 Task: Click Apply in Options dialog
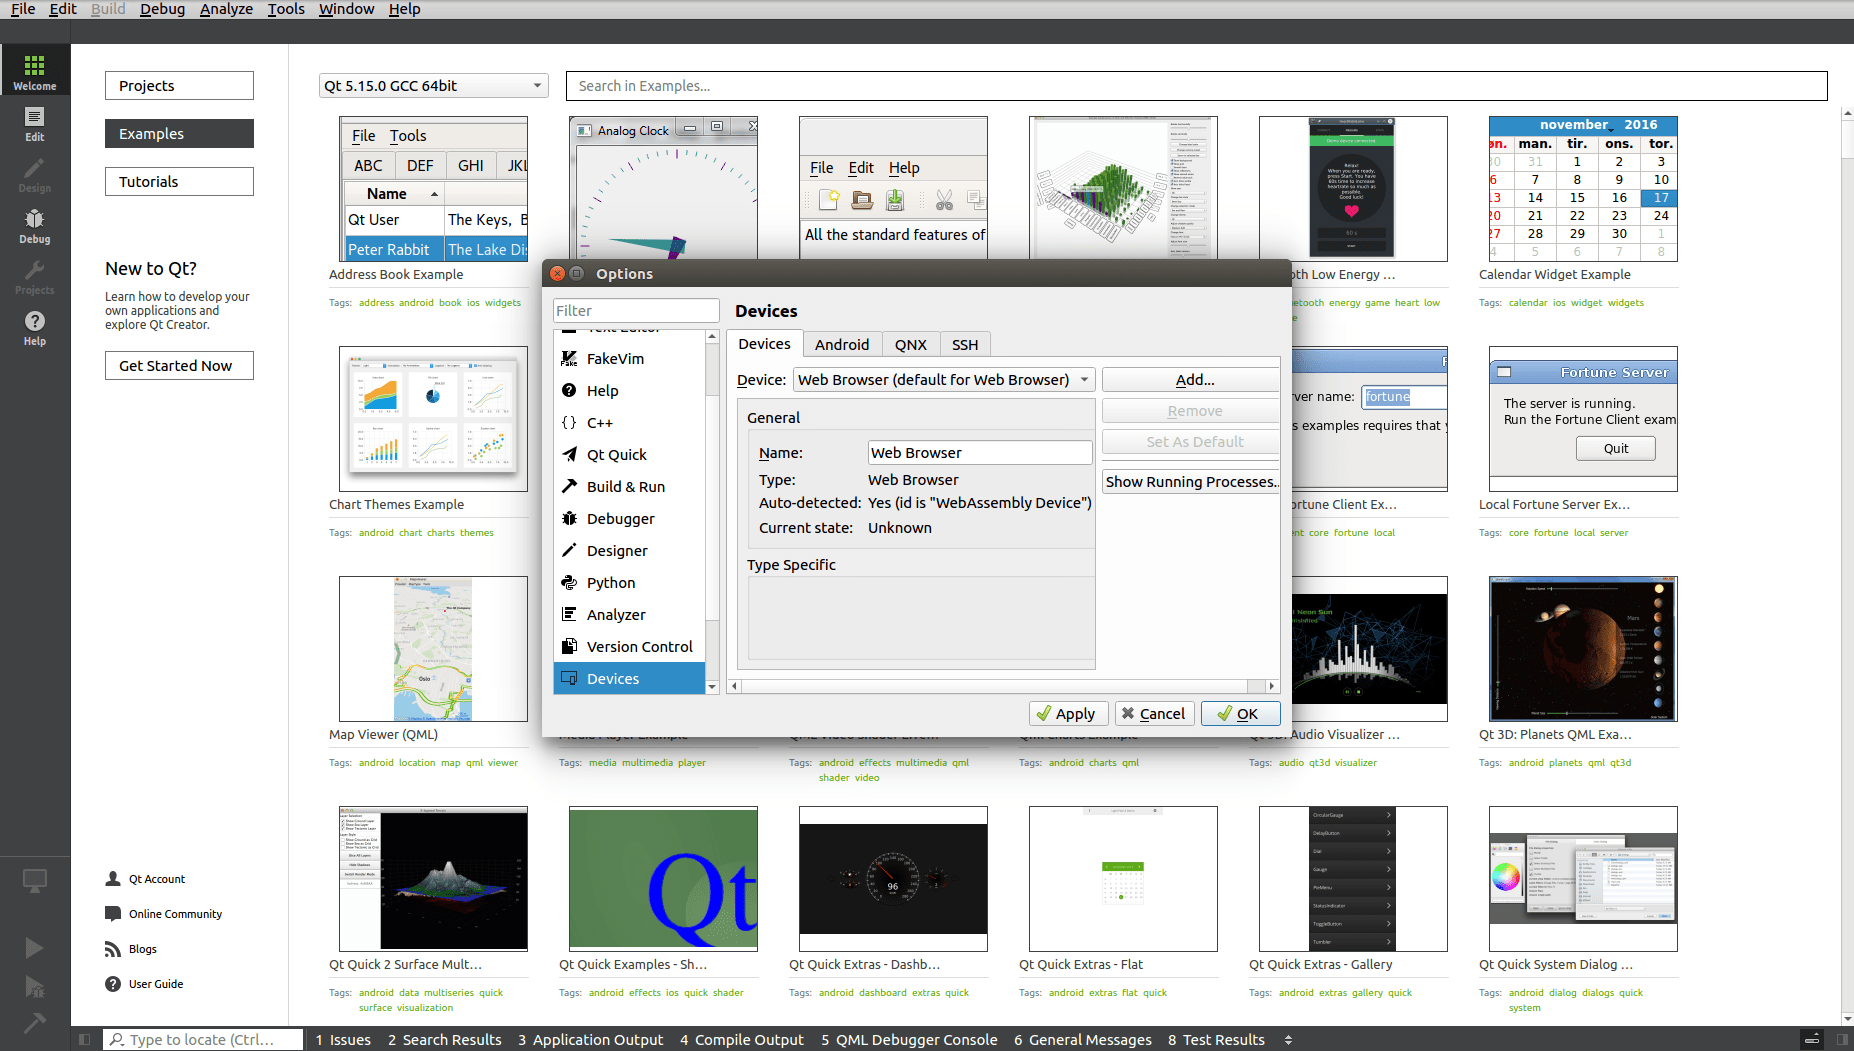click(1069, 714)
